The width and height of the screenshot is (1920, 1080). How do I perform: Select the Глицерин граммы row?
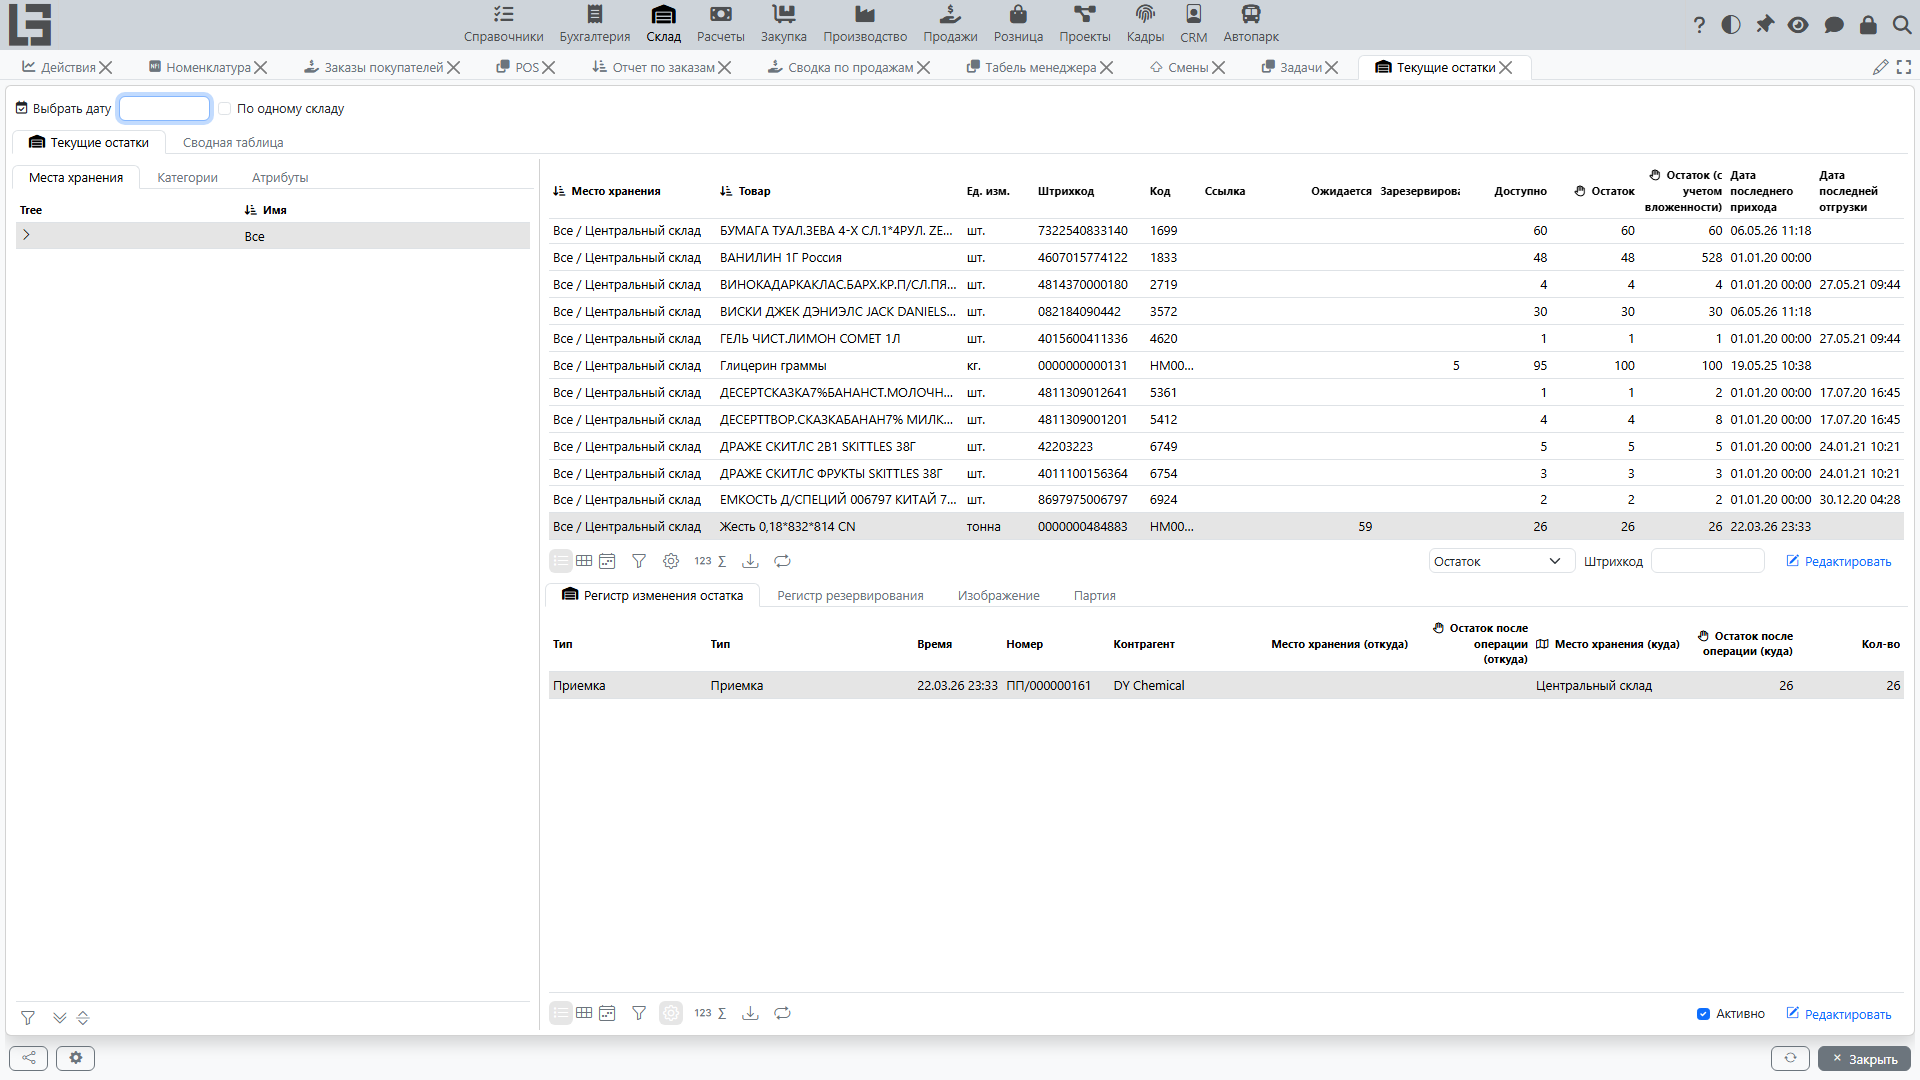coord(1225,366)
